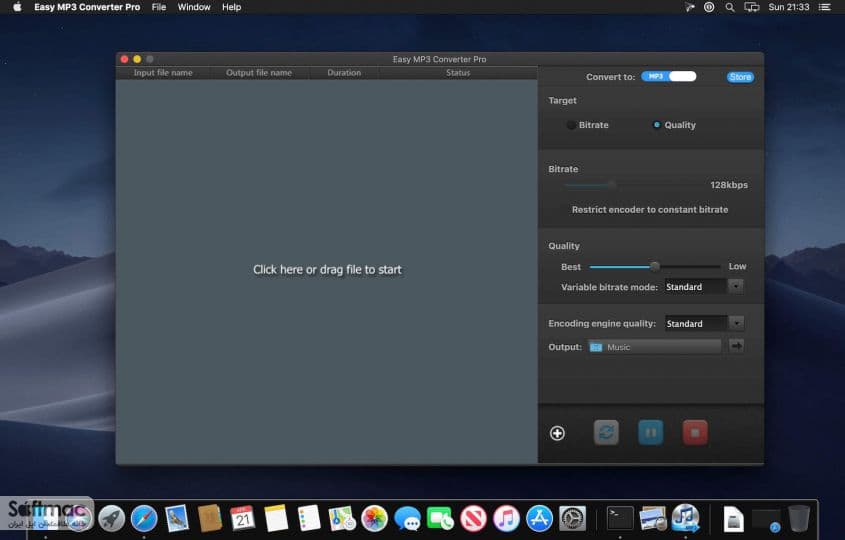Start conversion with the refresh arrows button
Image resolution: width=845 pixels, height=540 pixels.
coord(606,432)
